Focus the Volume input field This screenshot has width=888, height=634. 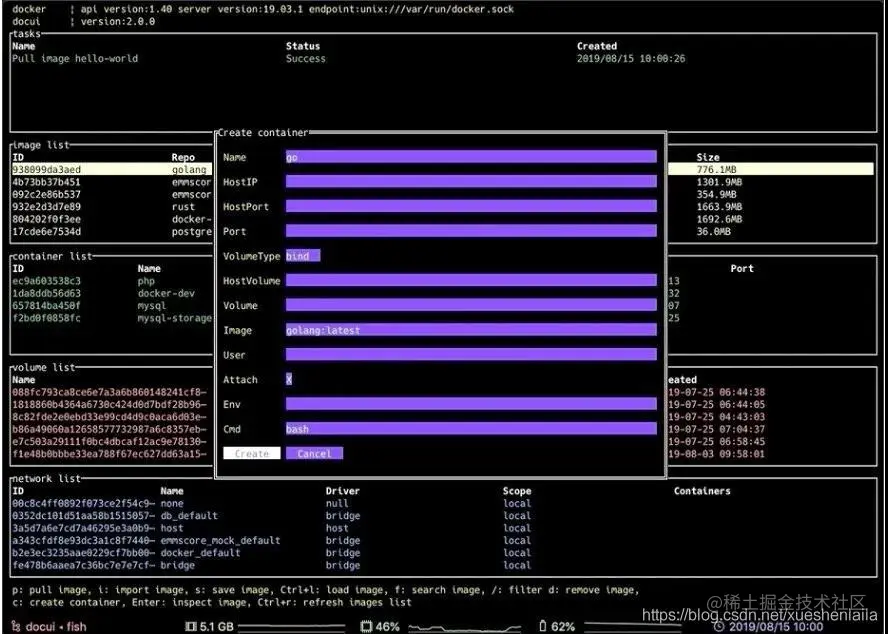471,305
